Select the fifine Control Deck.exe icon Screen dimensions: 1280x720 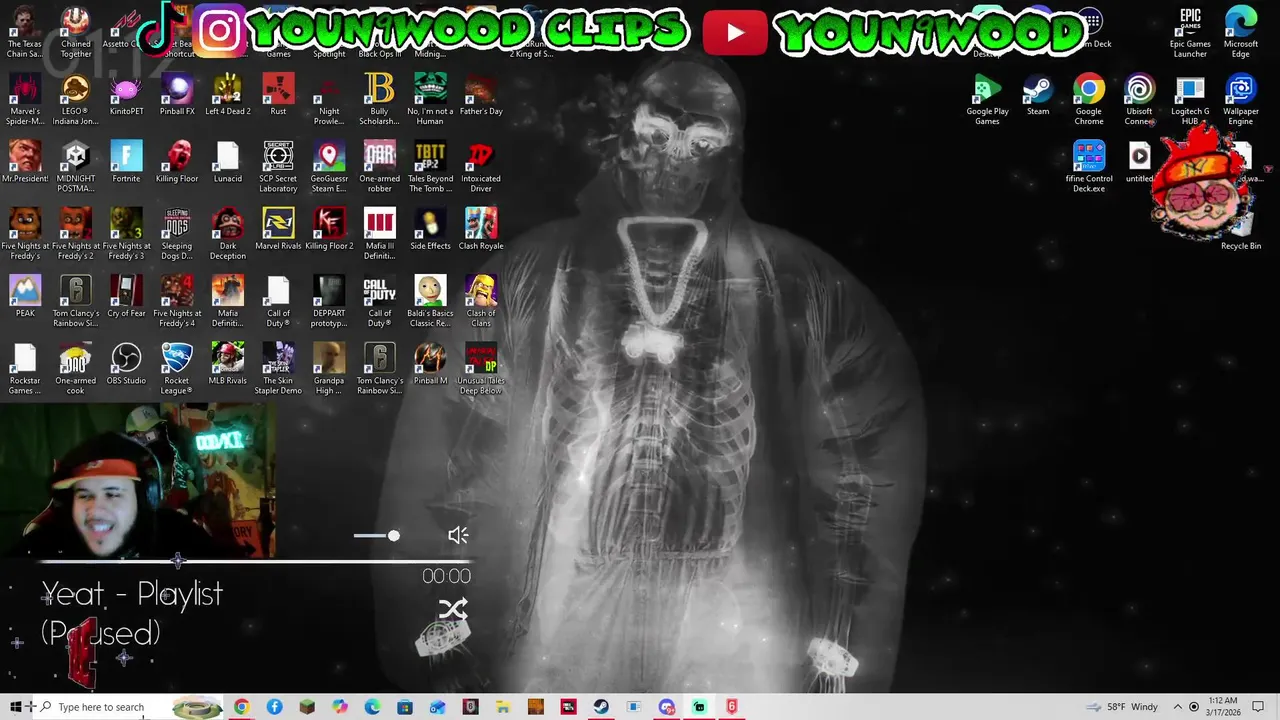(1089, 166)
